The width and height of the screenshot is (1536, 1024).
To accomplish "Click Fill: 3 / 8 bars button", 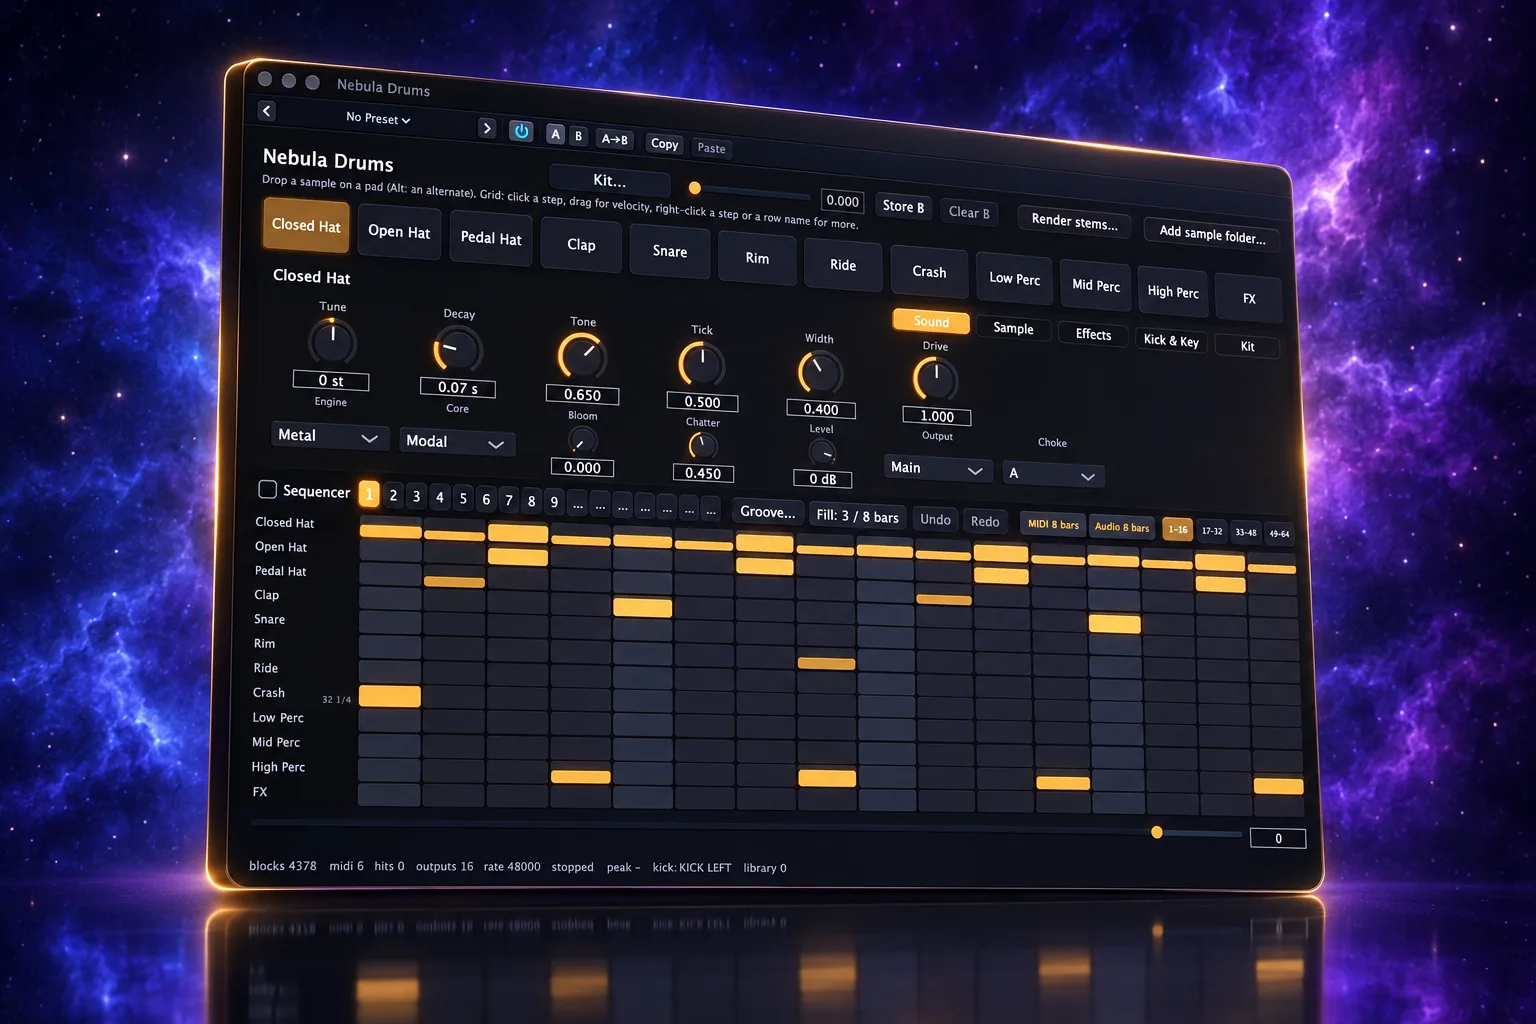I will pyautogui.click(x=857, y=516).
